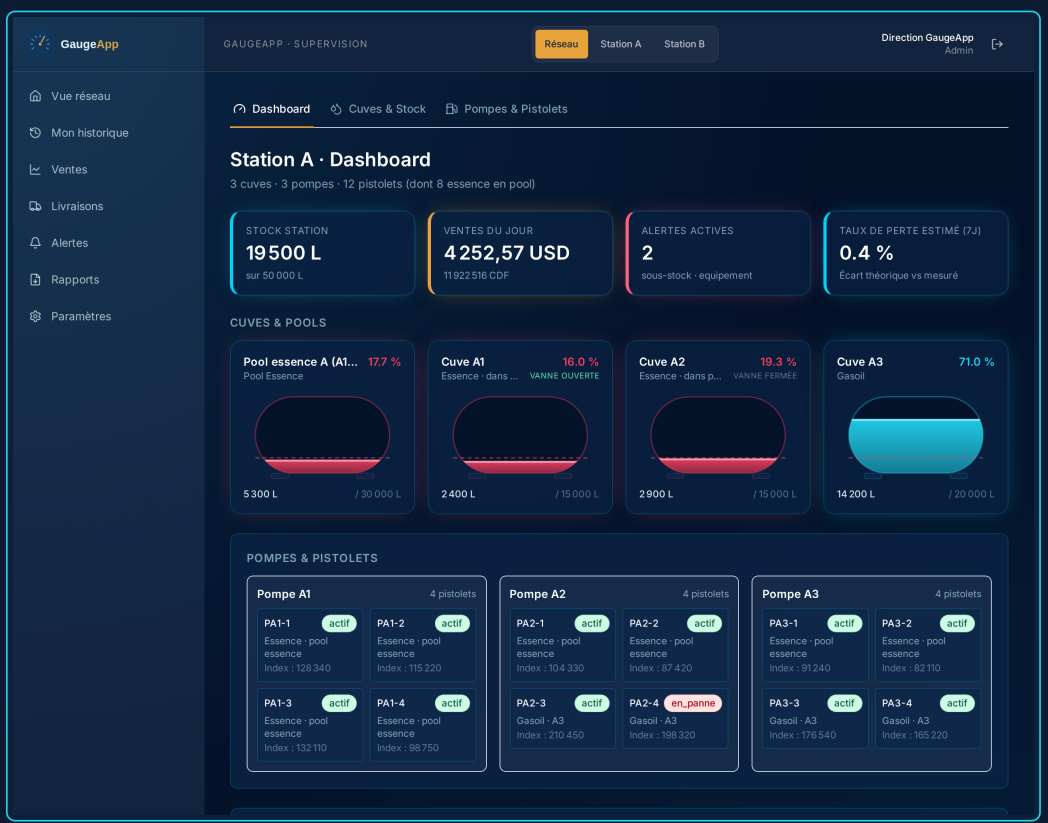Click the Taux de perte estimé card

point(916,253)
